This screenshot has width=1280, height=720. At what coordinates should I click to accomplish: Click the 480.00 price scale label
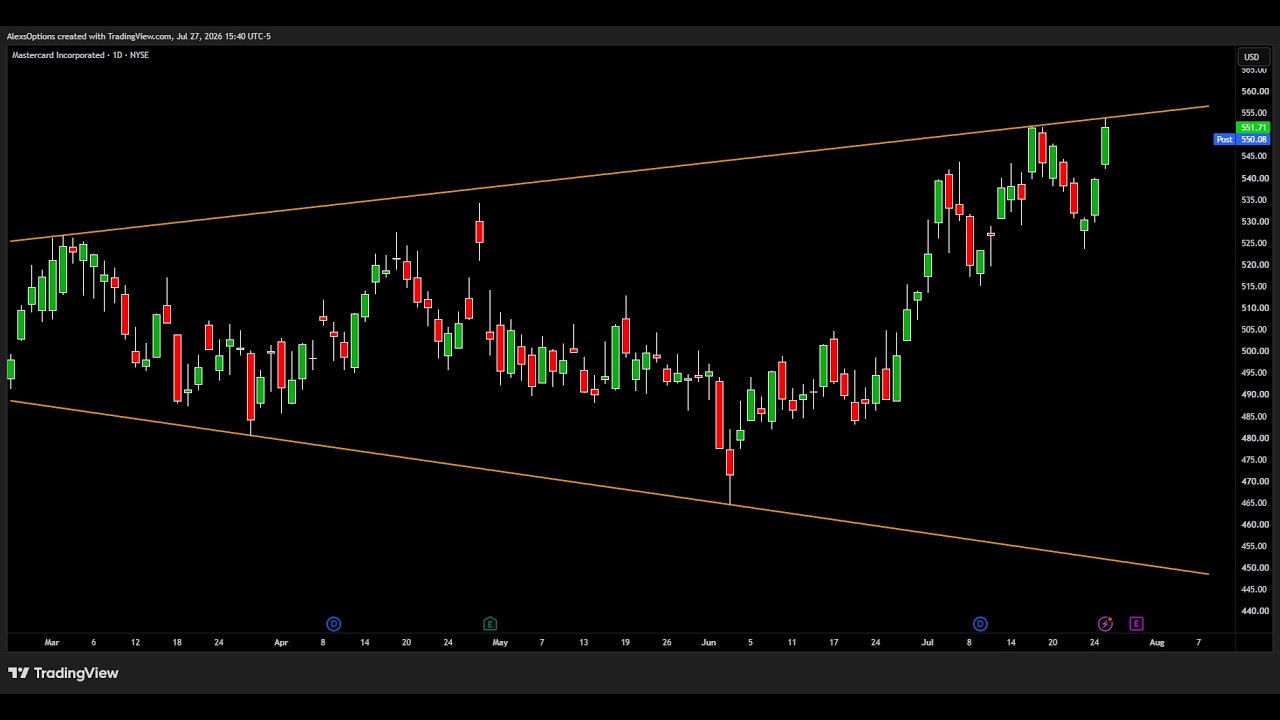point(1254,438)
